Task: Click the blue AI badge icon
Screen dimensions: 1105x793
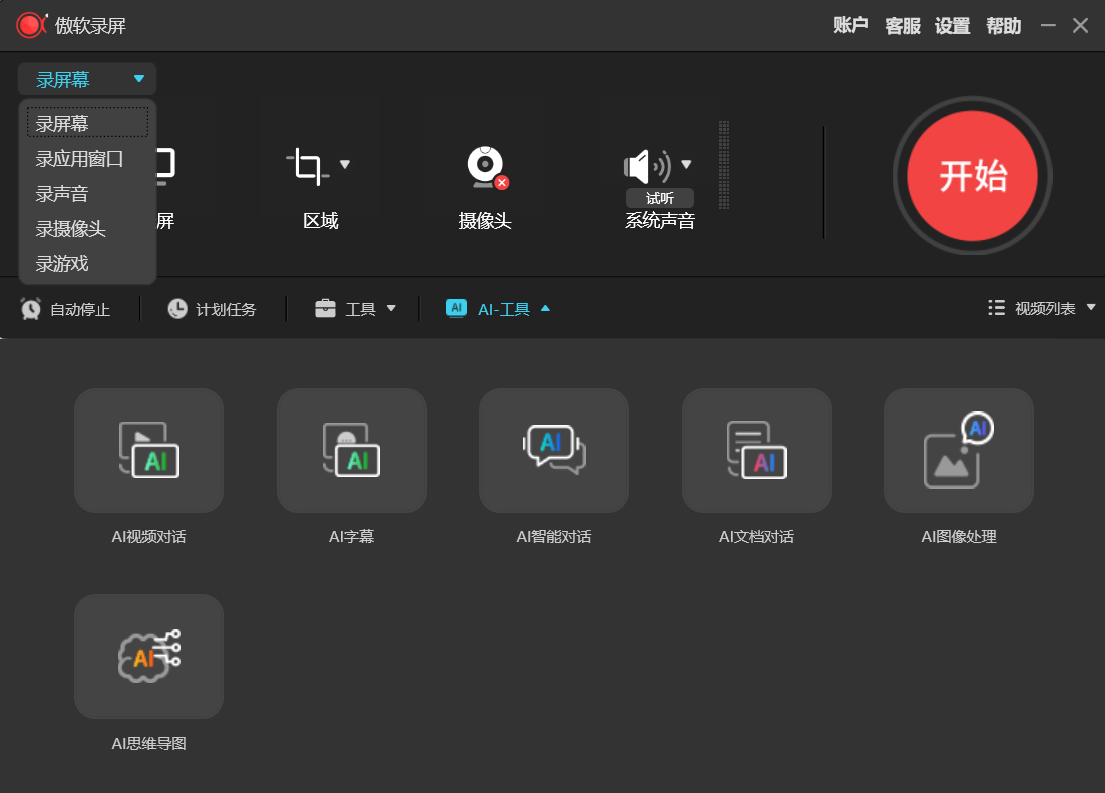Action: click(456, 308)
